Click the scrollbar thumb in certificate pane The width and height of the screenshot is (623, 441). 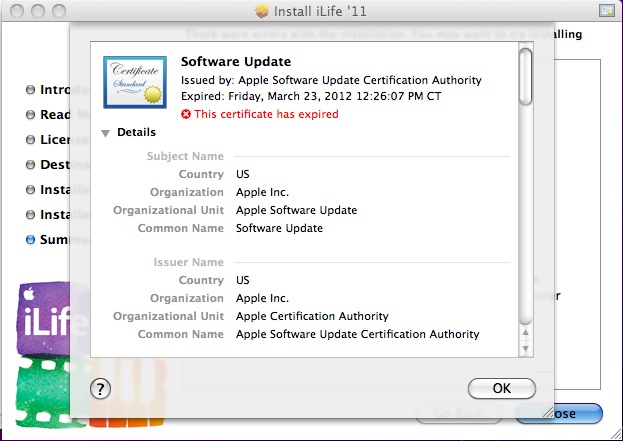point(525,77)
